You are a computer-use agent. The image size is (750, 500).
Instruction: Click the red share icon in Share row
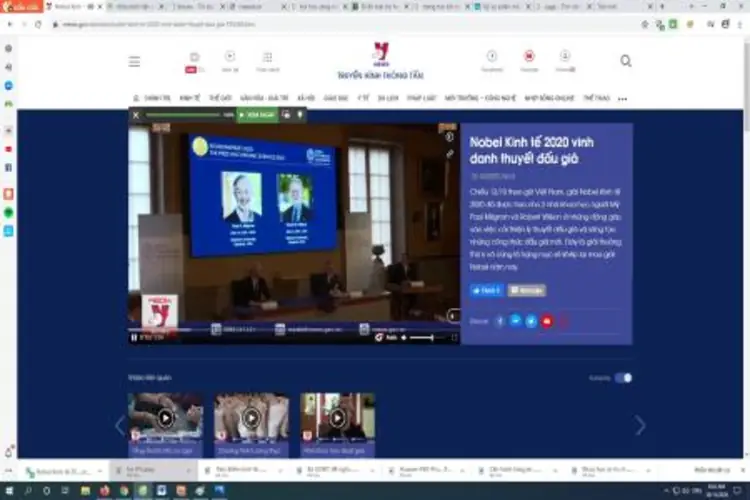pyautogui.click(x=547, y=321)
